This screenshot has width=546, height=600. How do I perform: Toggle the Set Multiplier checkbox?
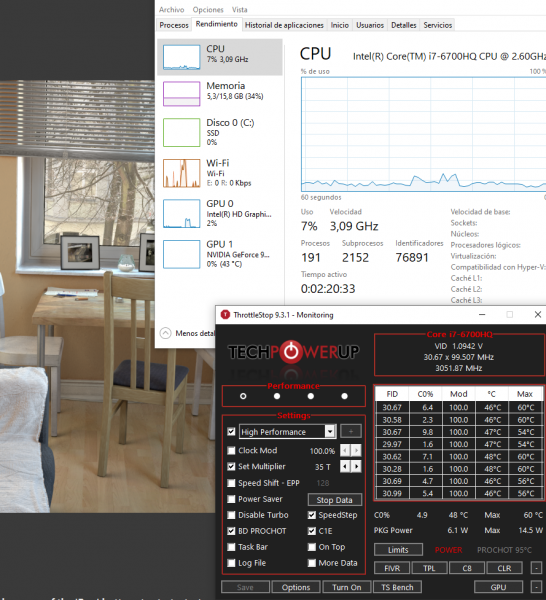[x=231, y=466]
